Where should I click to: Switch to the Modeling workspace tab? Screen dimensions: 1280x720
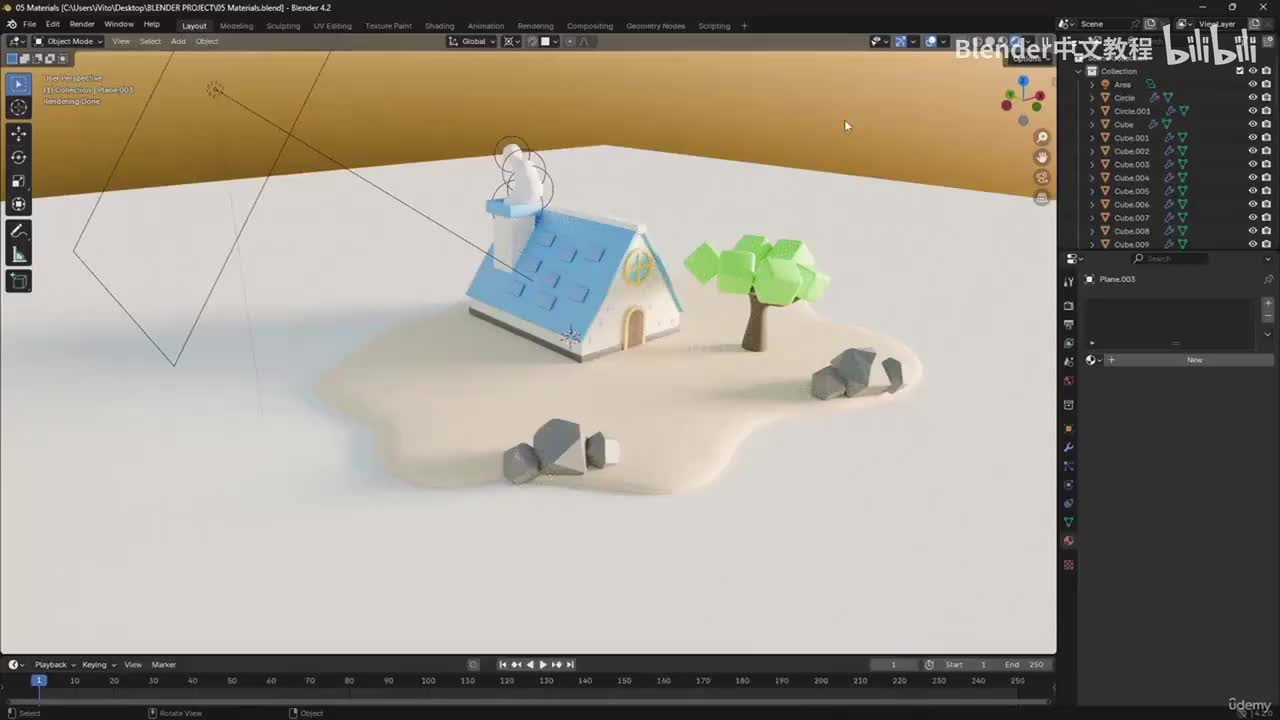coord(236,26)
